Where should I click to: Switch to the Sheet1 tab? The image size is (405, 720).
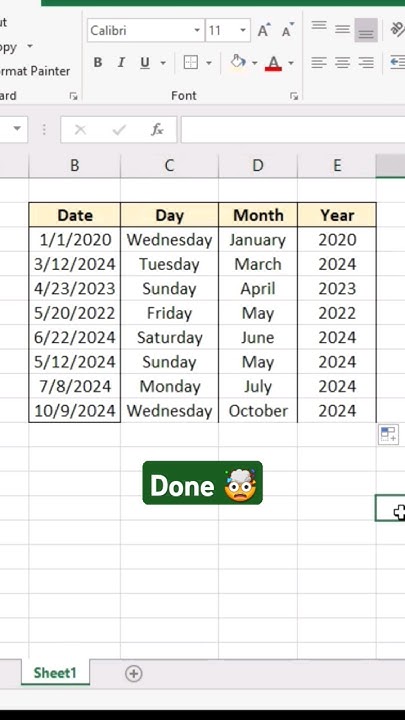click(x=55, y=673)
